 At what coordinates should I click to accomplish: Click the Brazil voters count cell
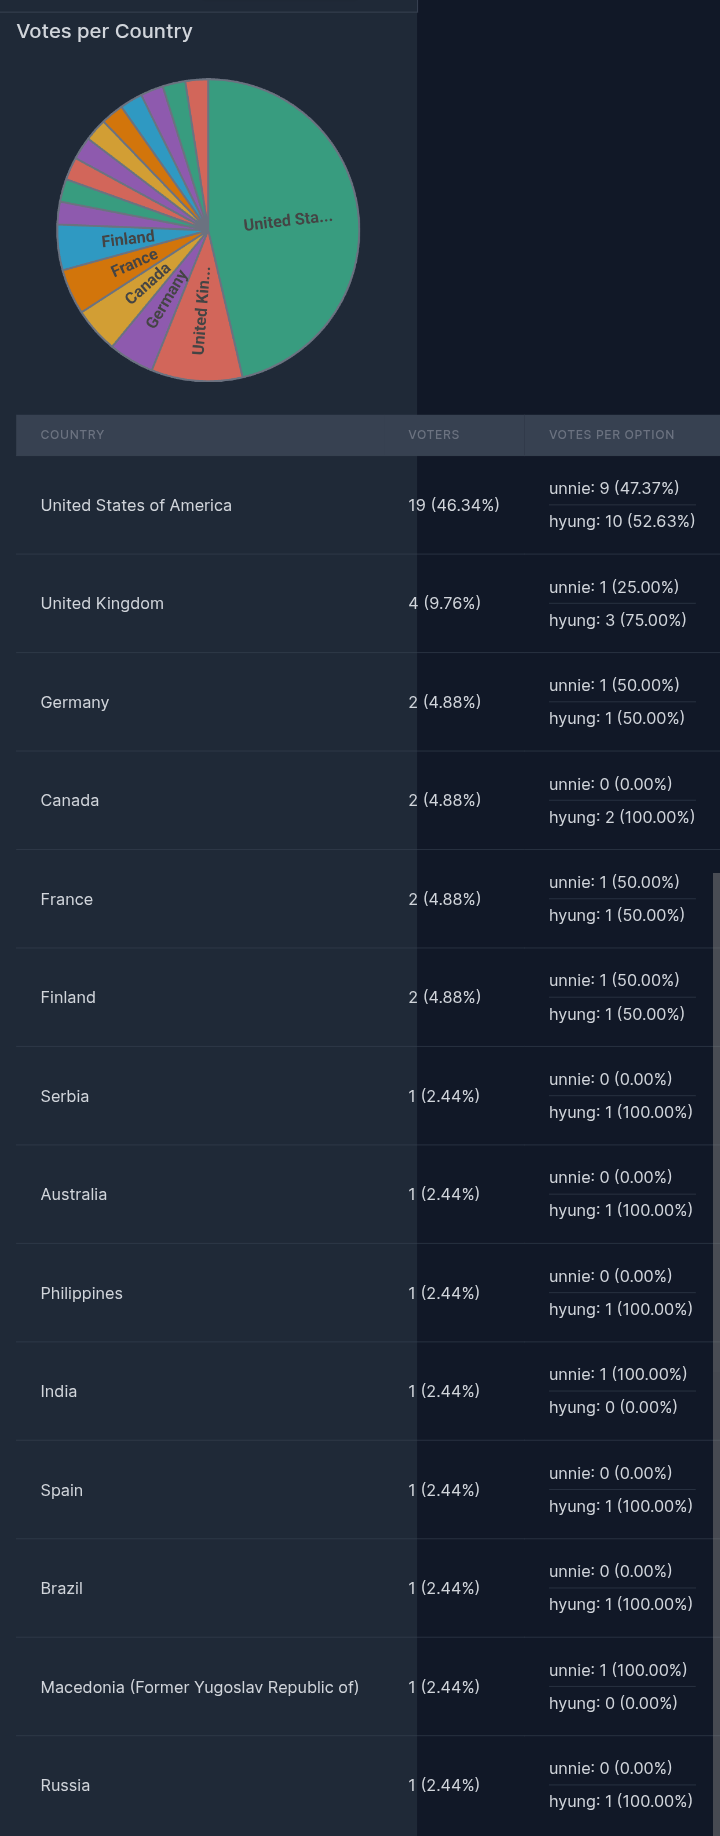click(444, 1588)
